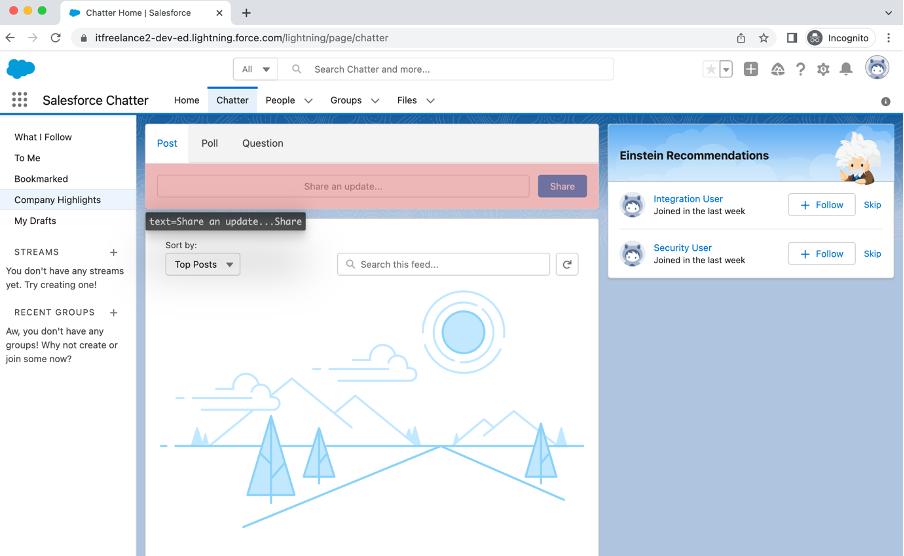
Task: Refresh the feed with the refresh icon
Action: pos(567,264)
